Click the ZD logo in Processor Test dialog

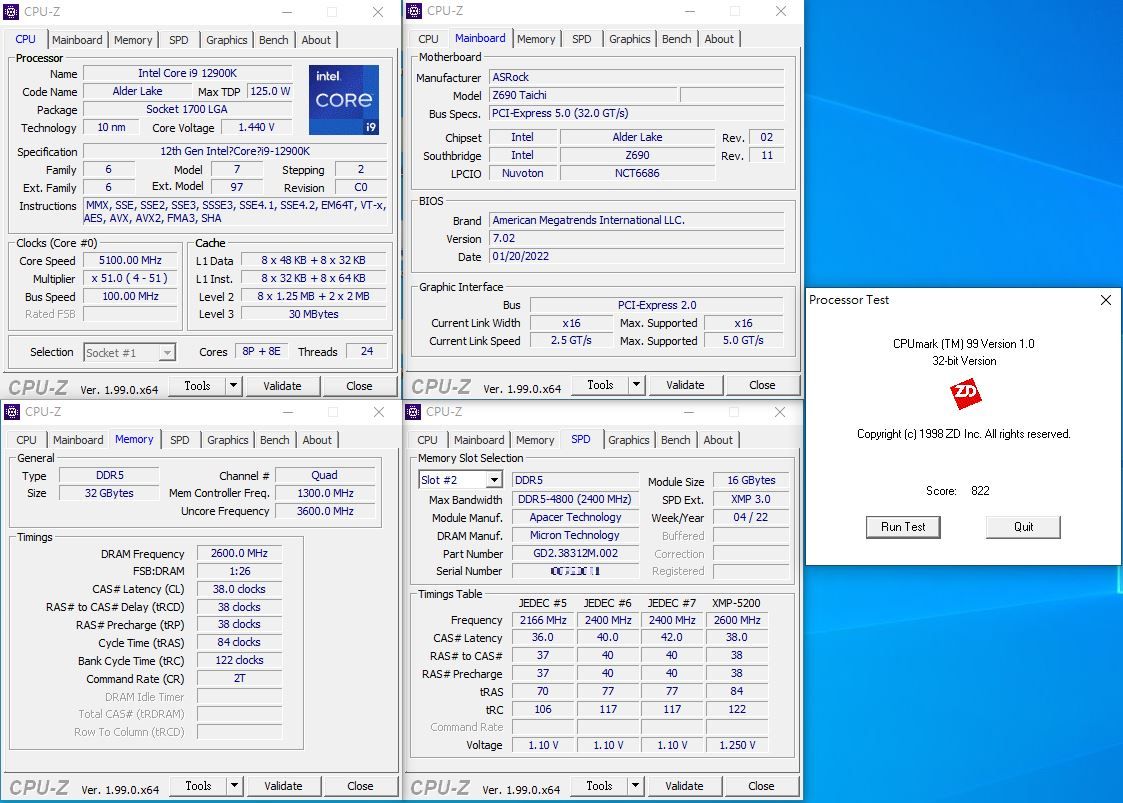[x=965, y=393]
